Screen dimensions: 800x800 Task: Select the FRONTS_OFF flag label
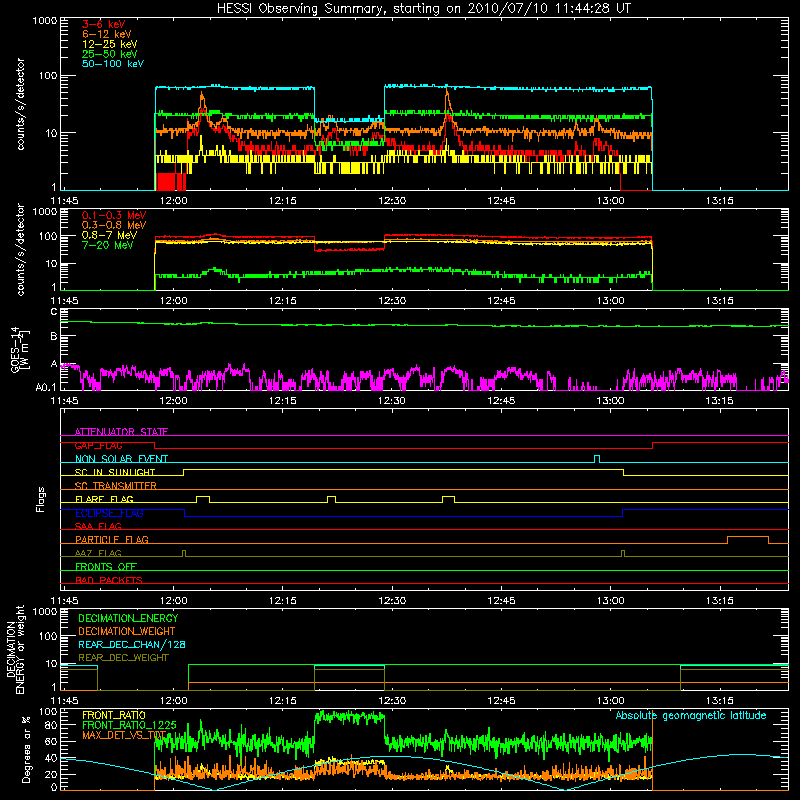pos(106,566)
